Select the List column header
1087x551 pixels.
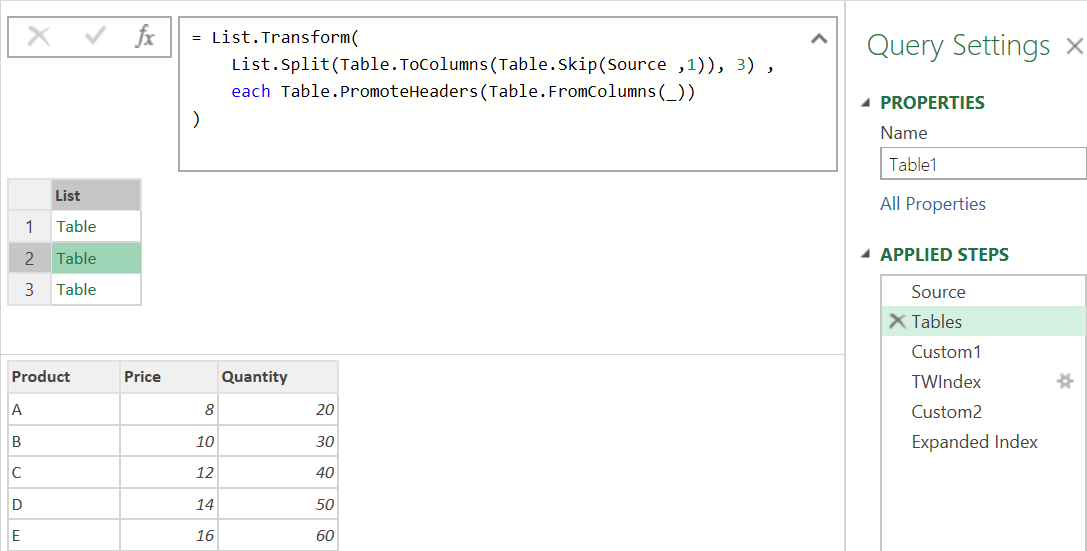tap(96, 195)
